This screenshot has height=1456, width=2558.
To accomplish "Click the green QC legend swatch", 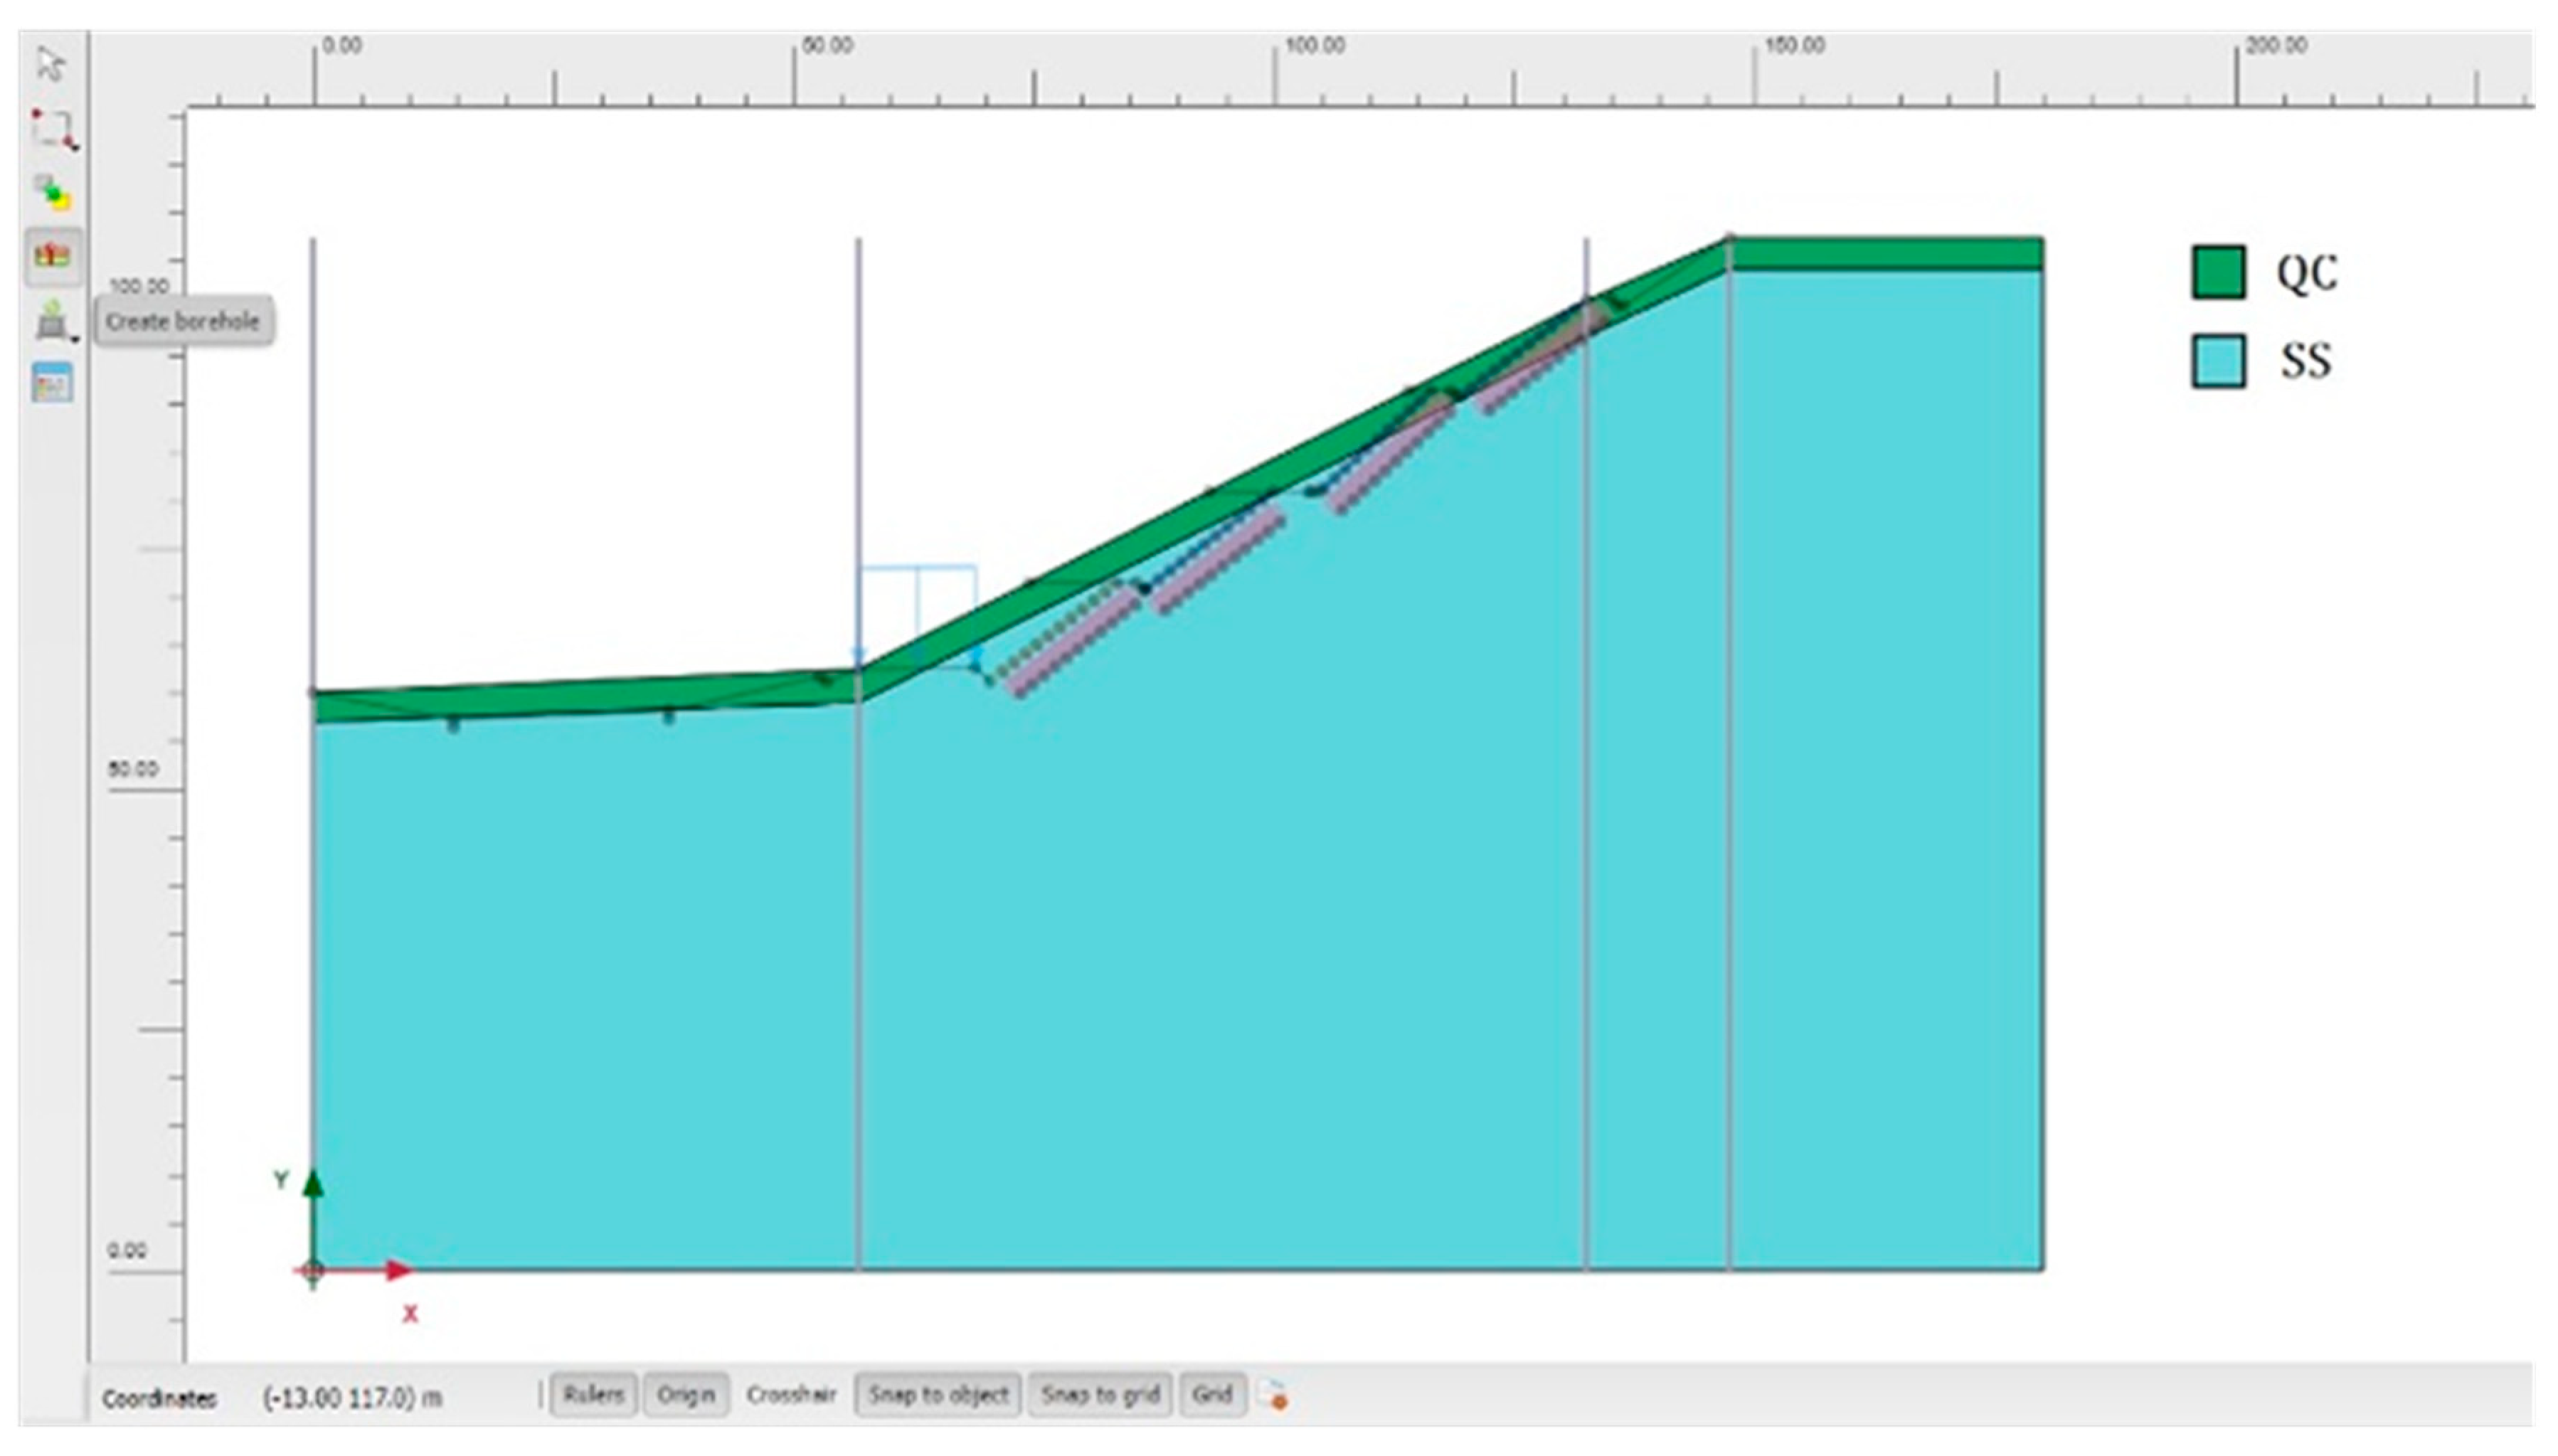I will pyautogui.click(x=2218, y=272).
